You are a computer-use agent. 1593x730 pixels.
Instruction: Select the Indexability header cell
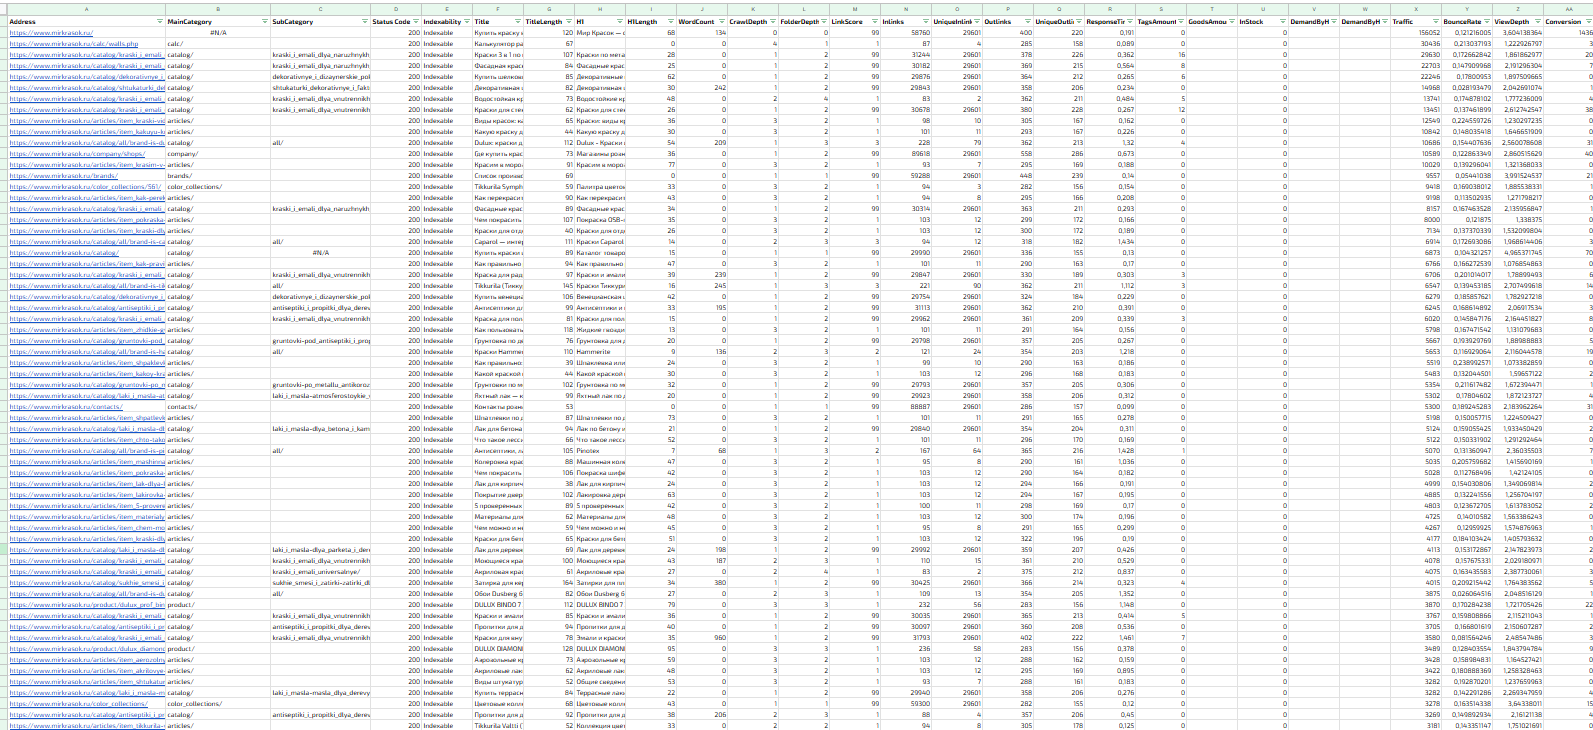[x=447, y=21]
